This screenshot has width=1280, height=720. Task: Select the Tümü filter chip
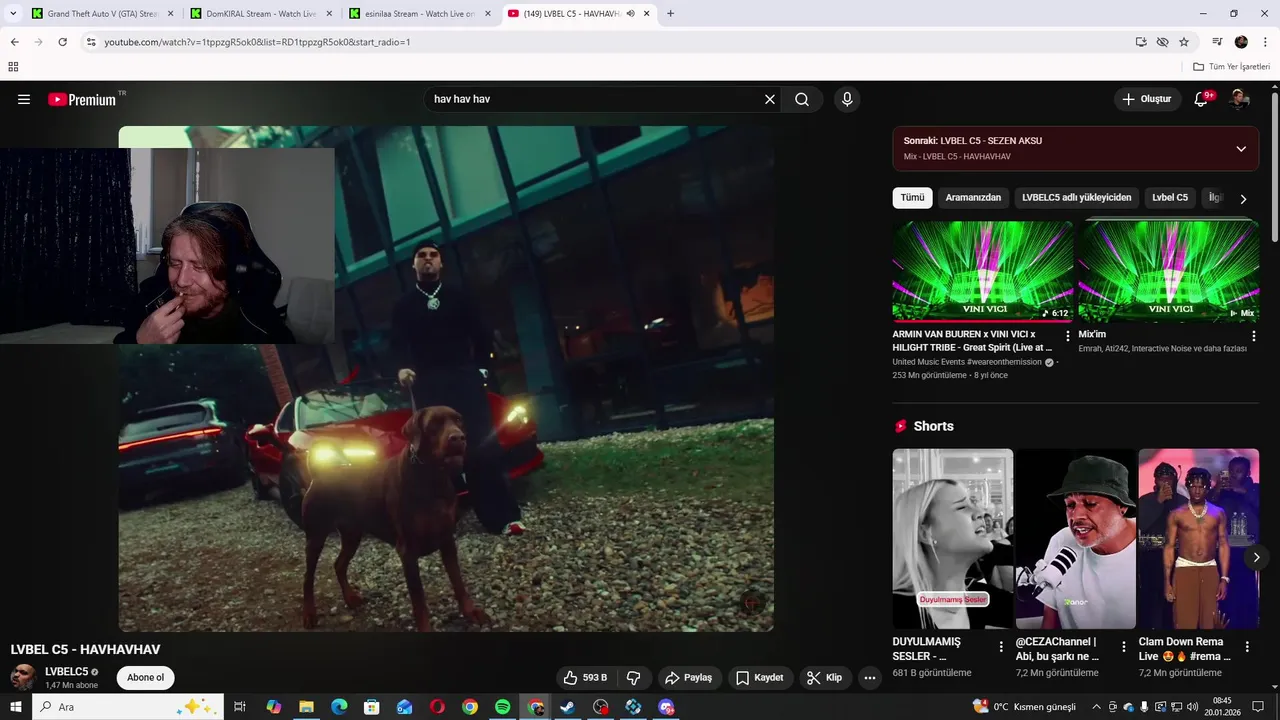[912, 197]
